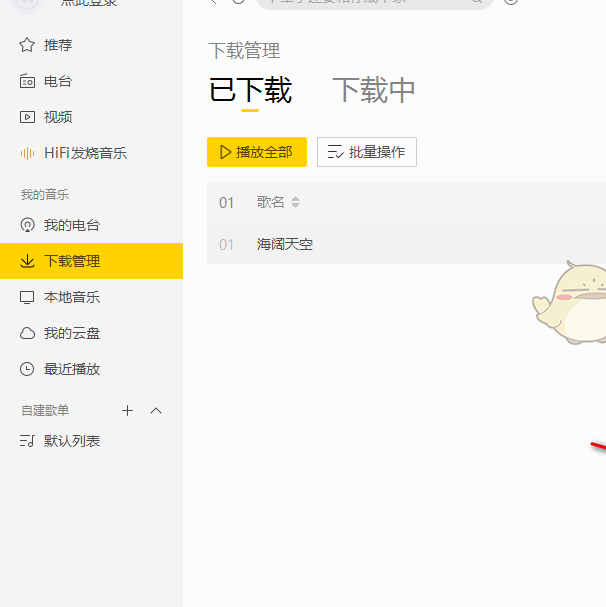The image size is (606, 607).
Task: Select the song 海阔天空
Action: 285,244
